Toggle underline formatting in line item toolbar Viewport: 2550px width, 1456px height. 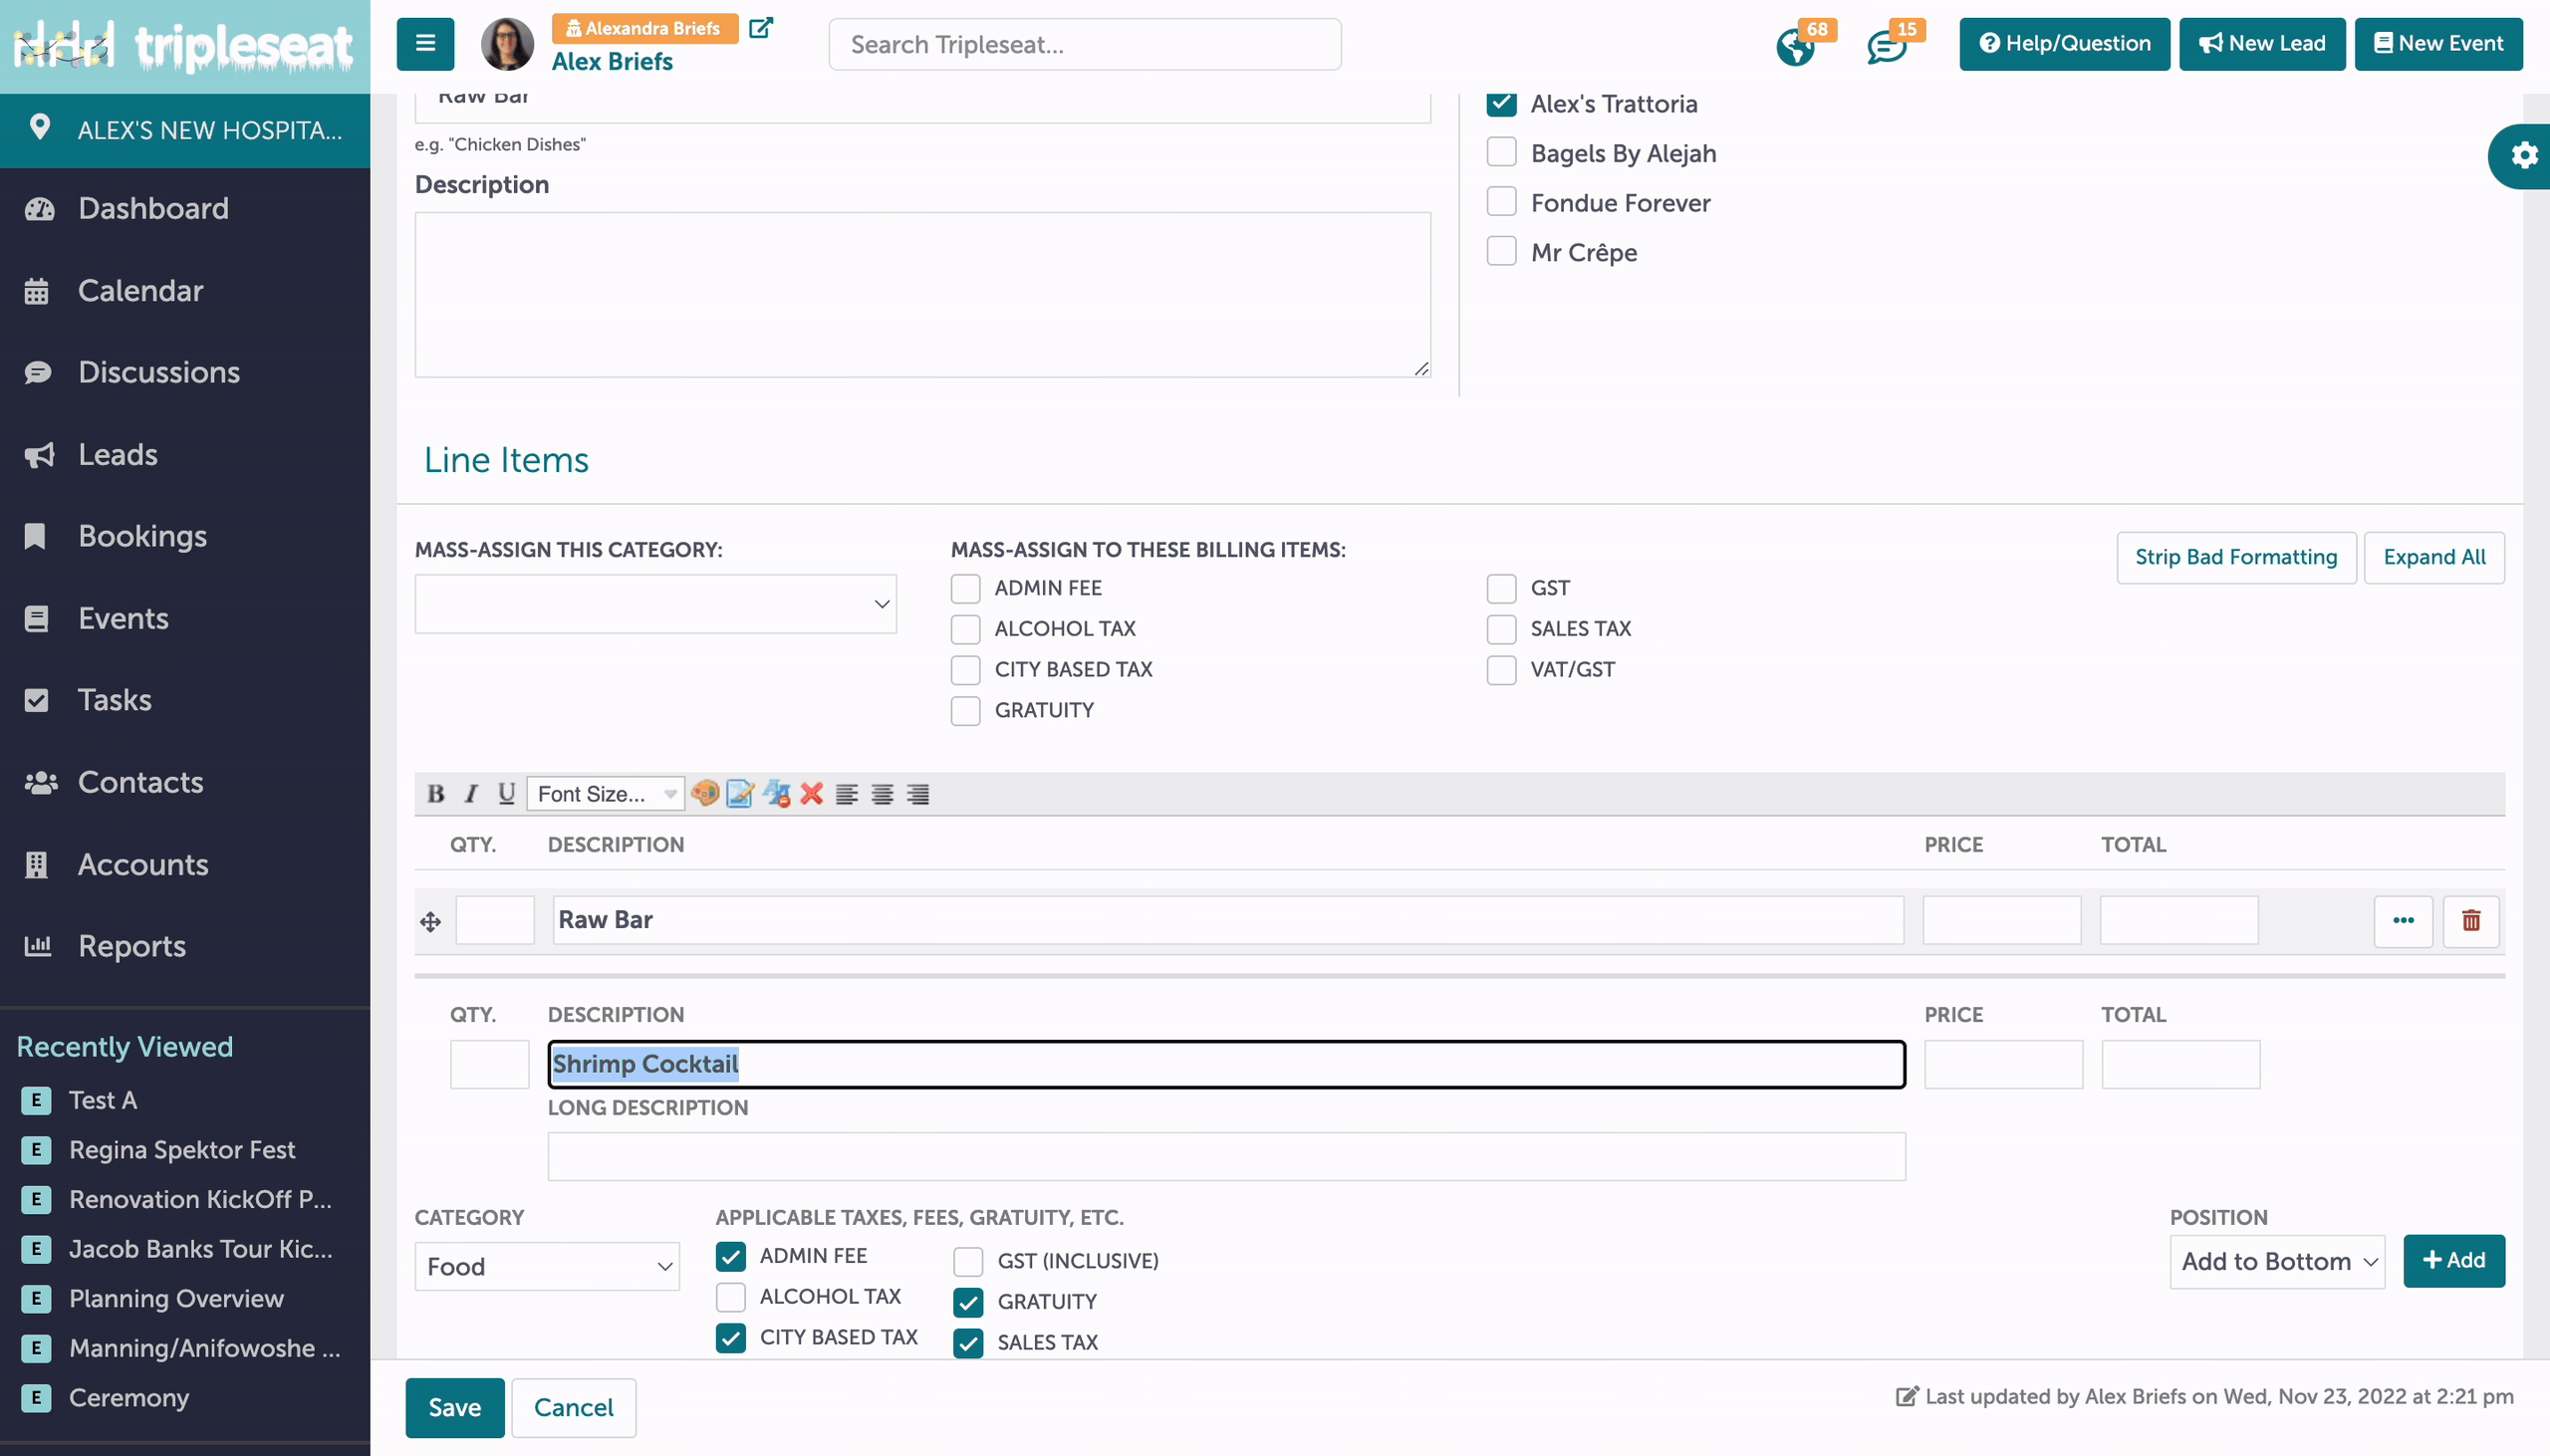[x=506, y=794]
